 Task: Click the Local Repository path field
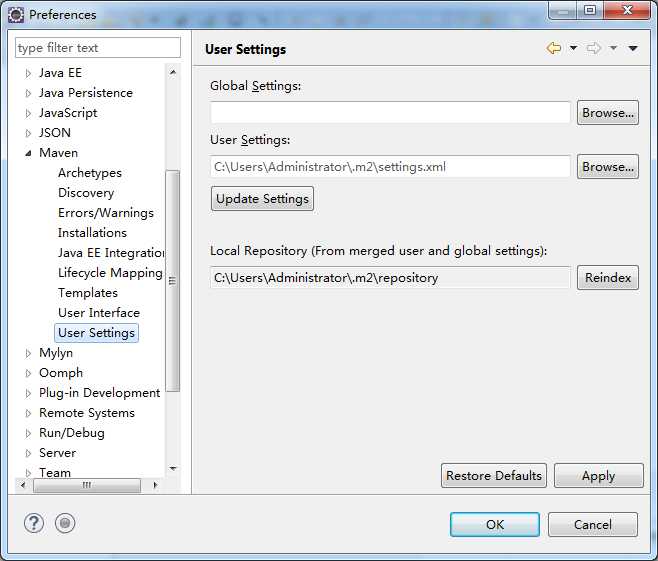click(390, 278)
